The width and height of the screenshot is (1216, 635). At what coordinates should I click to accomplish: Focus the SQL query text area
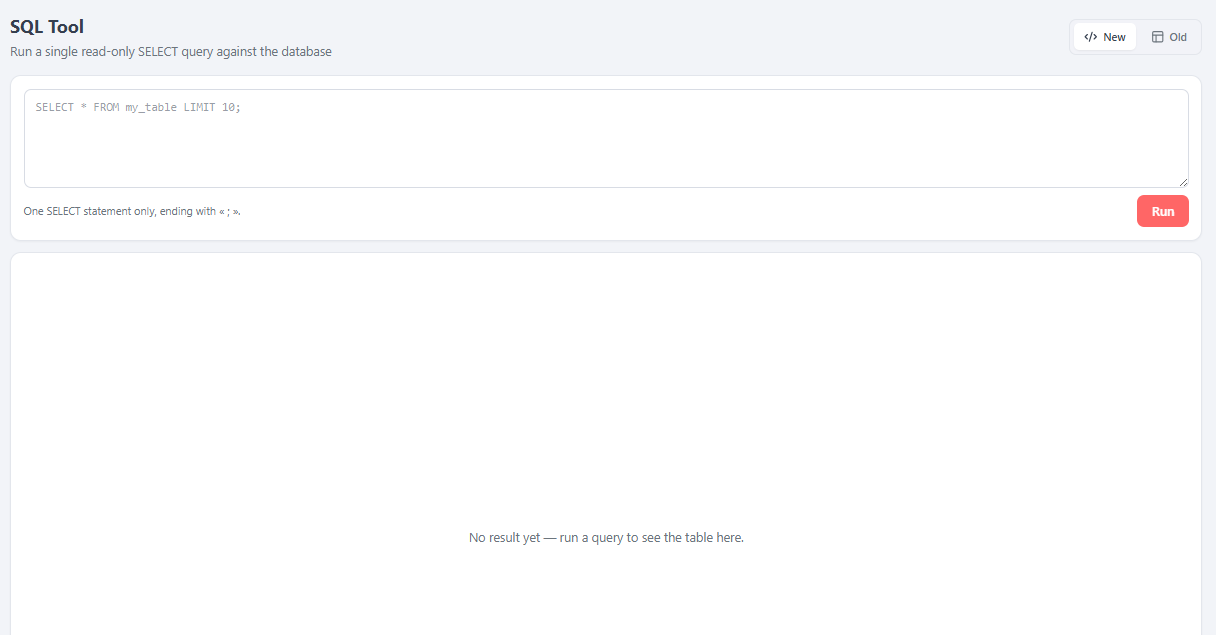click(x=606, y=138)
